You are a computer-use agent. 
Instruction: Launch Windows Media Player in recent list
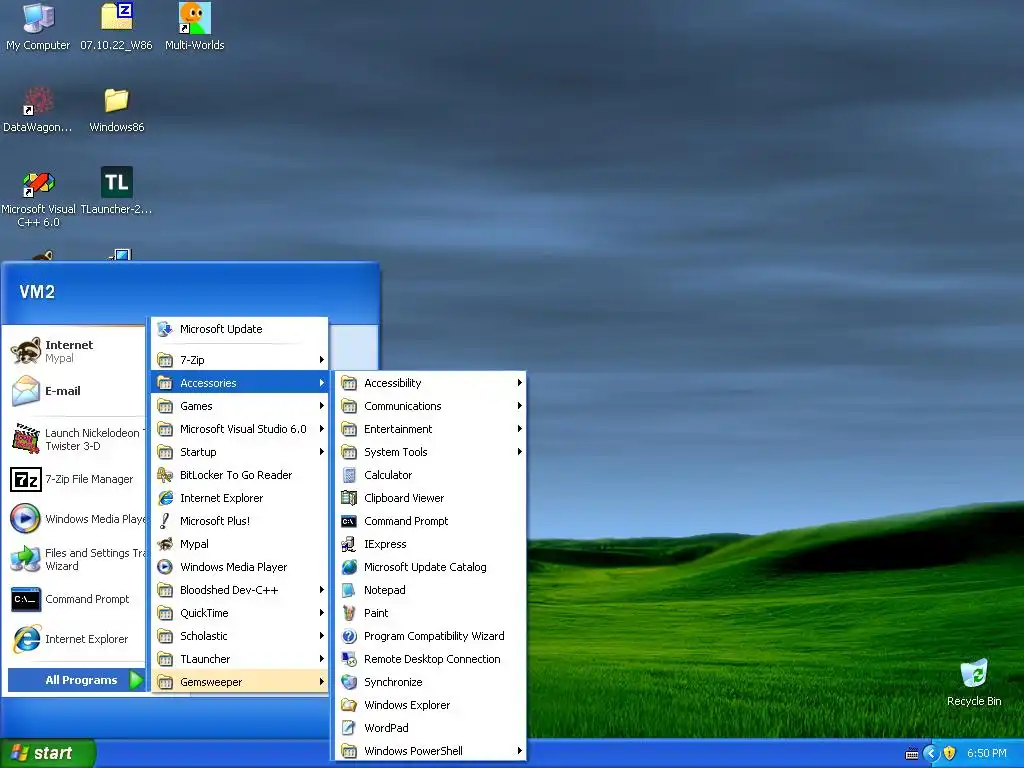(x=75, y=519)
